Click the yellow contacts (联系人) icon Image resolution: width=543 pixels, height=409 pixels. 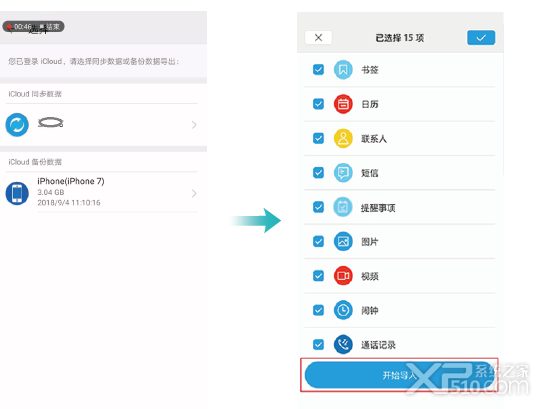click(343, 138)
